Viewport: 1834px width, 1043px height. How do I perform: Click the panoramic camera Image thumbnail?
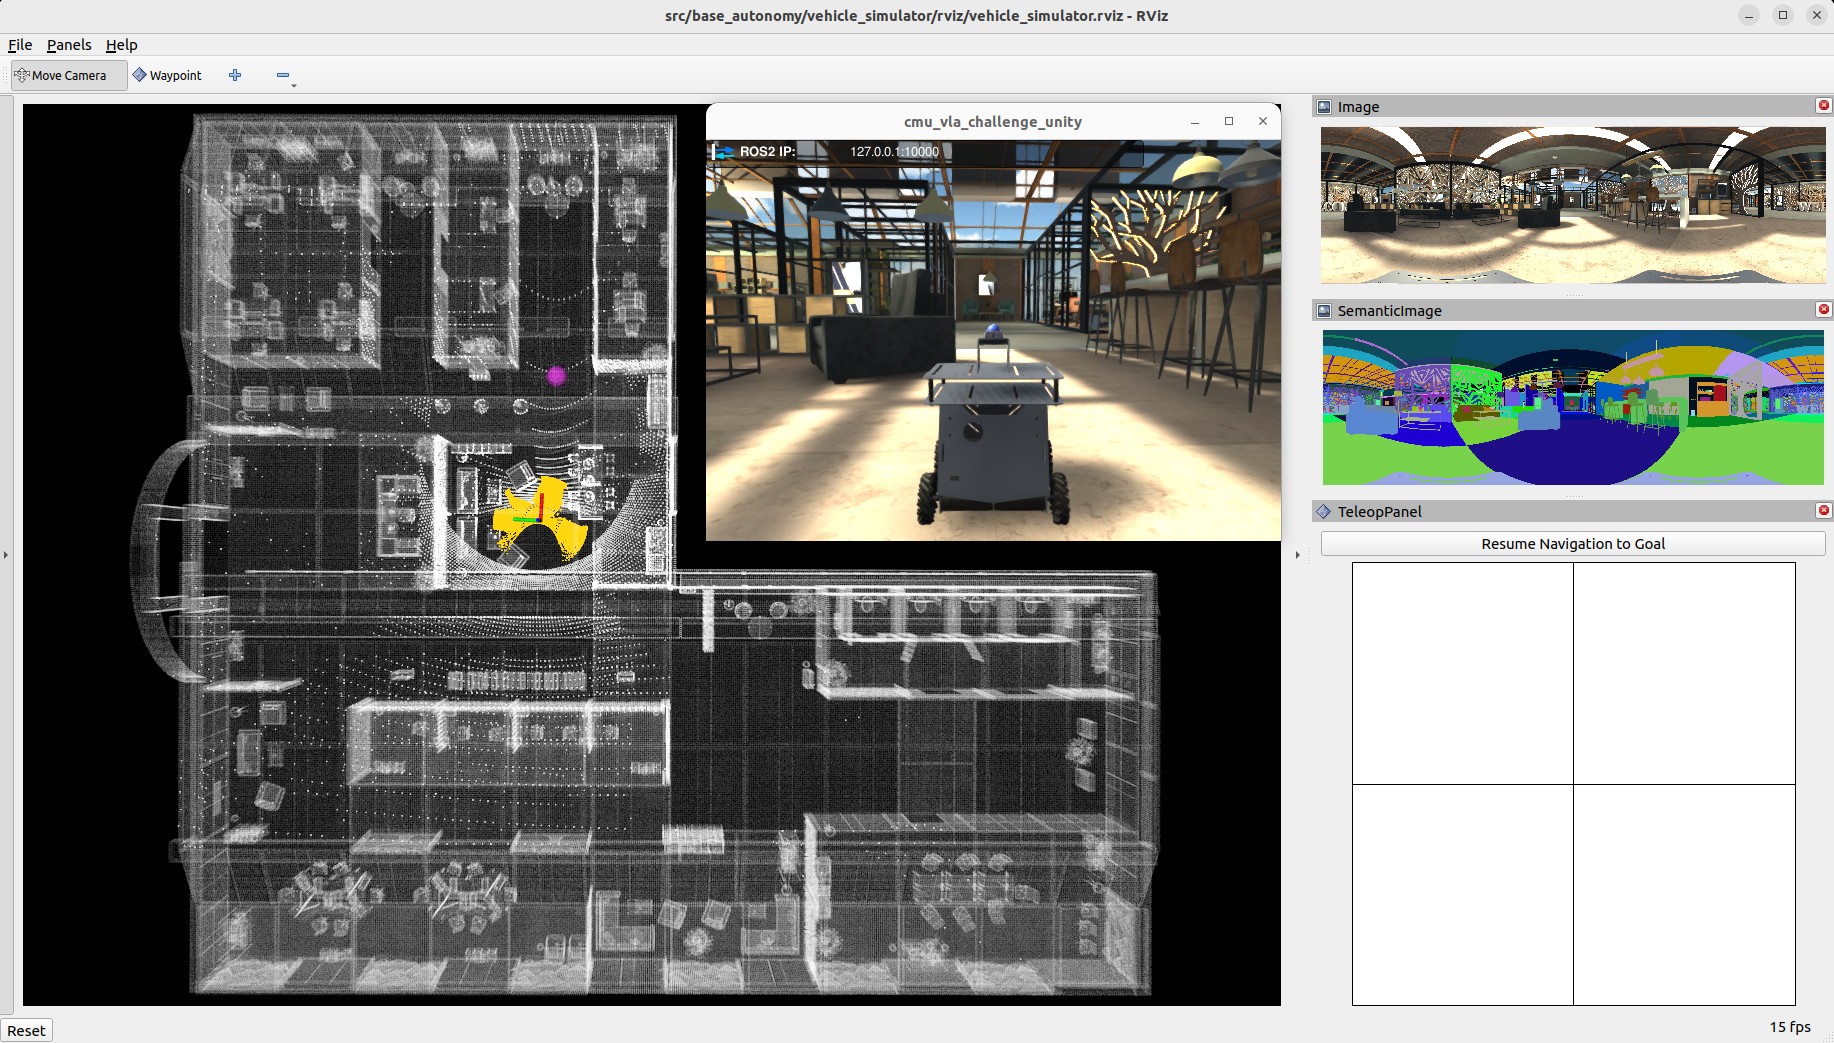(1573, 205)
